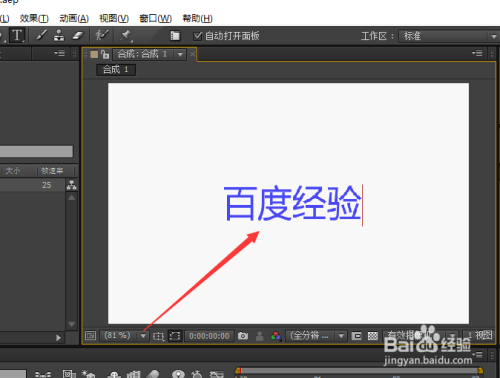500x378 pixels.
Task: Open the 工作区 标准 workspace dropdown
Action: click(448, 36)
